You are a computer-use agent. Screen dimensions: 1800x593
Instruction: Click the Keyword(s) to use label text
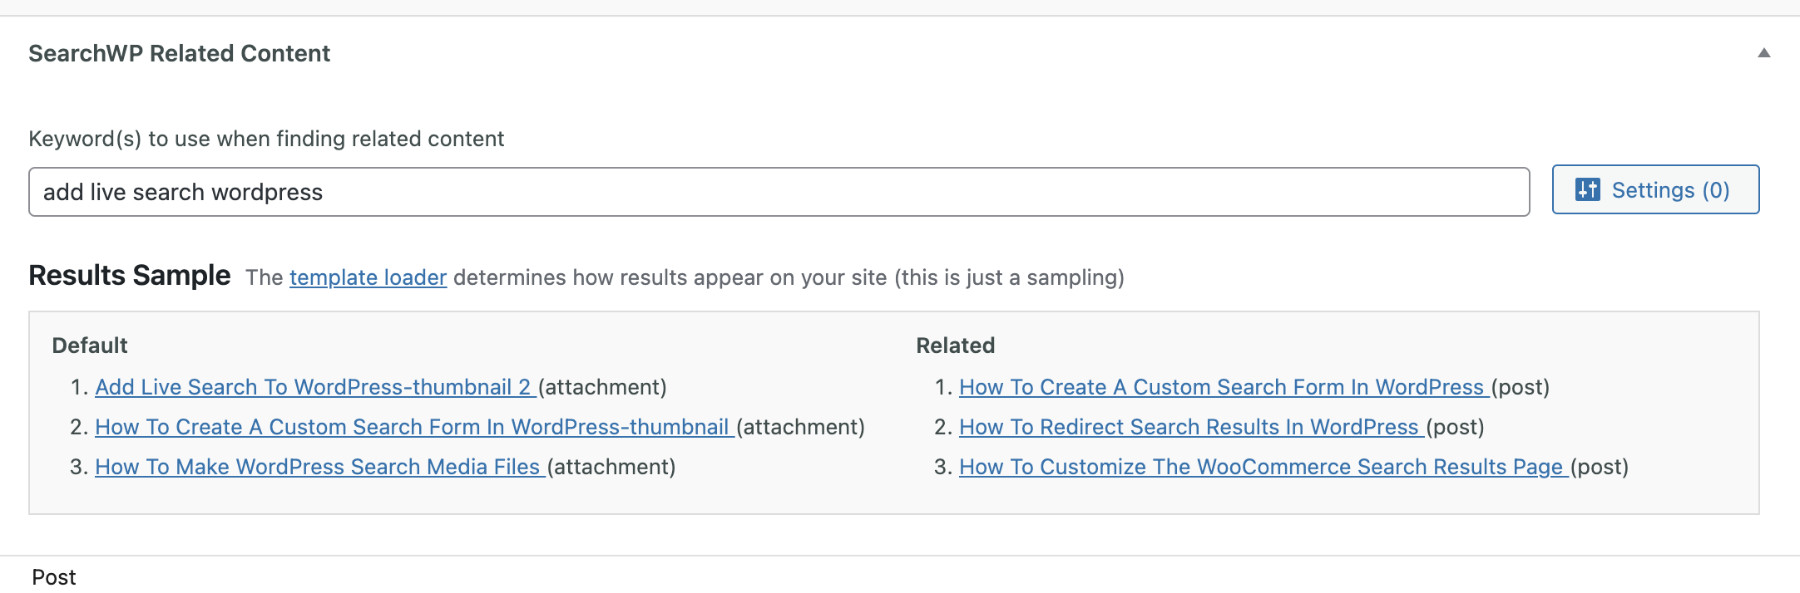point(266,139)
